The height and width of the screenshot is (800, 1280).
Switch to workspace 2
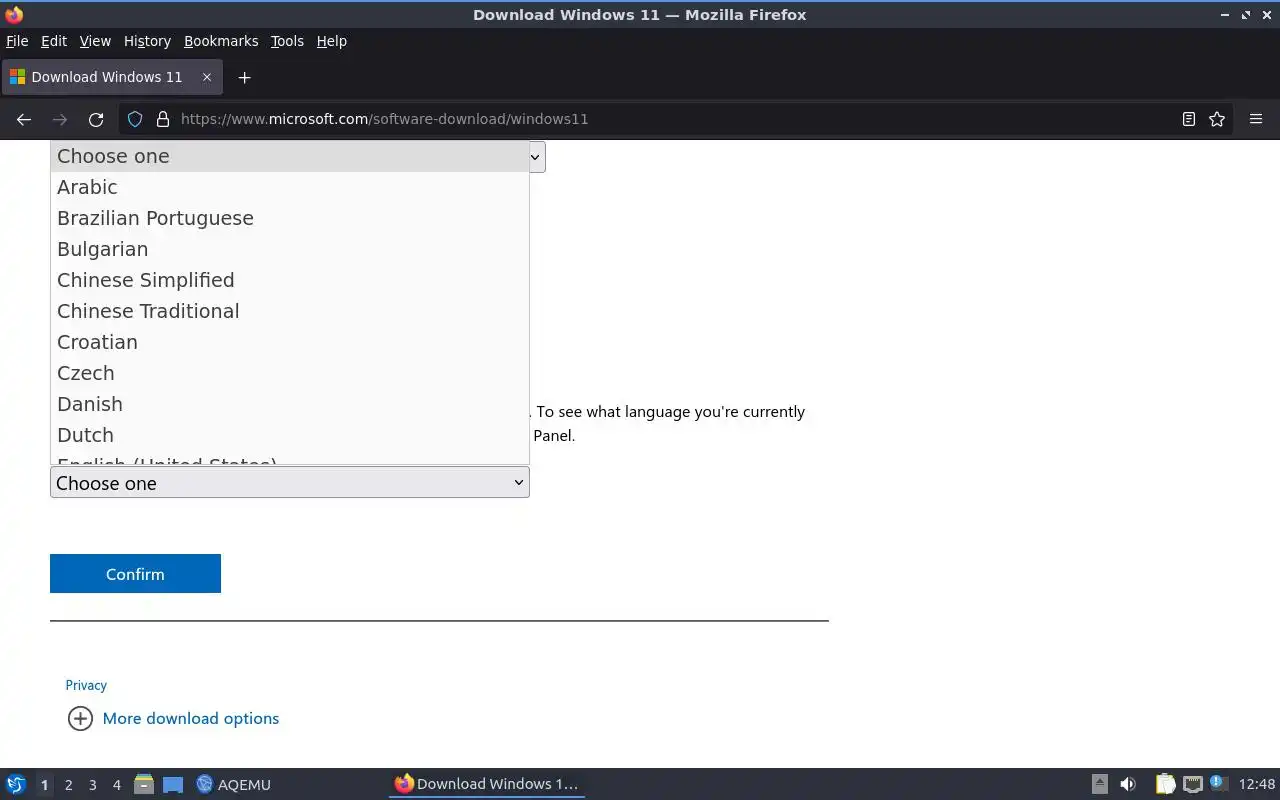[x=68, y=785]
